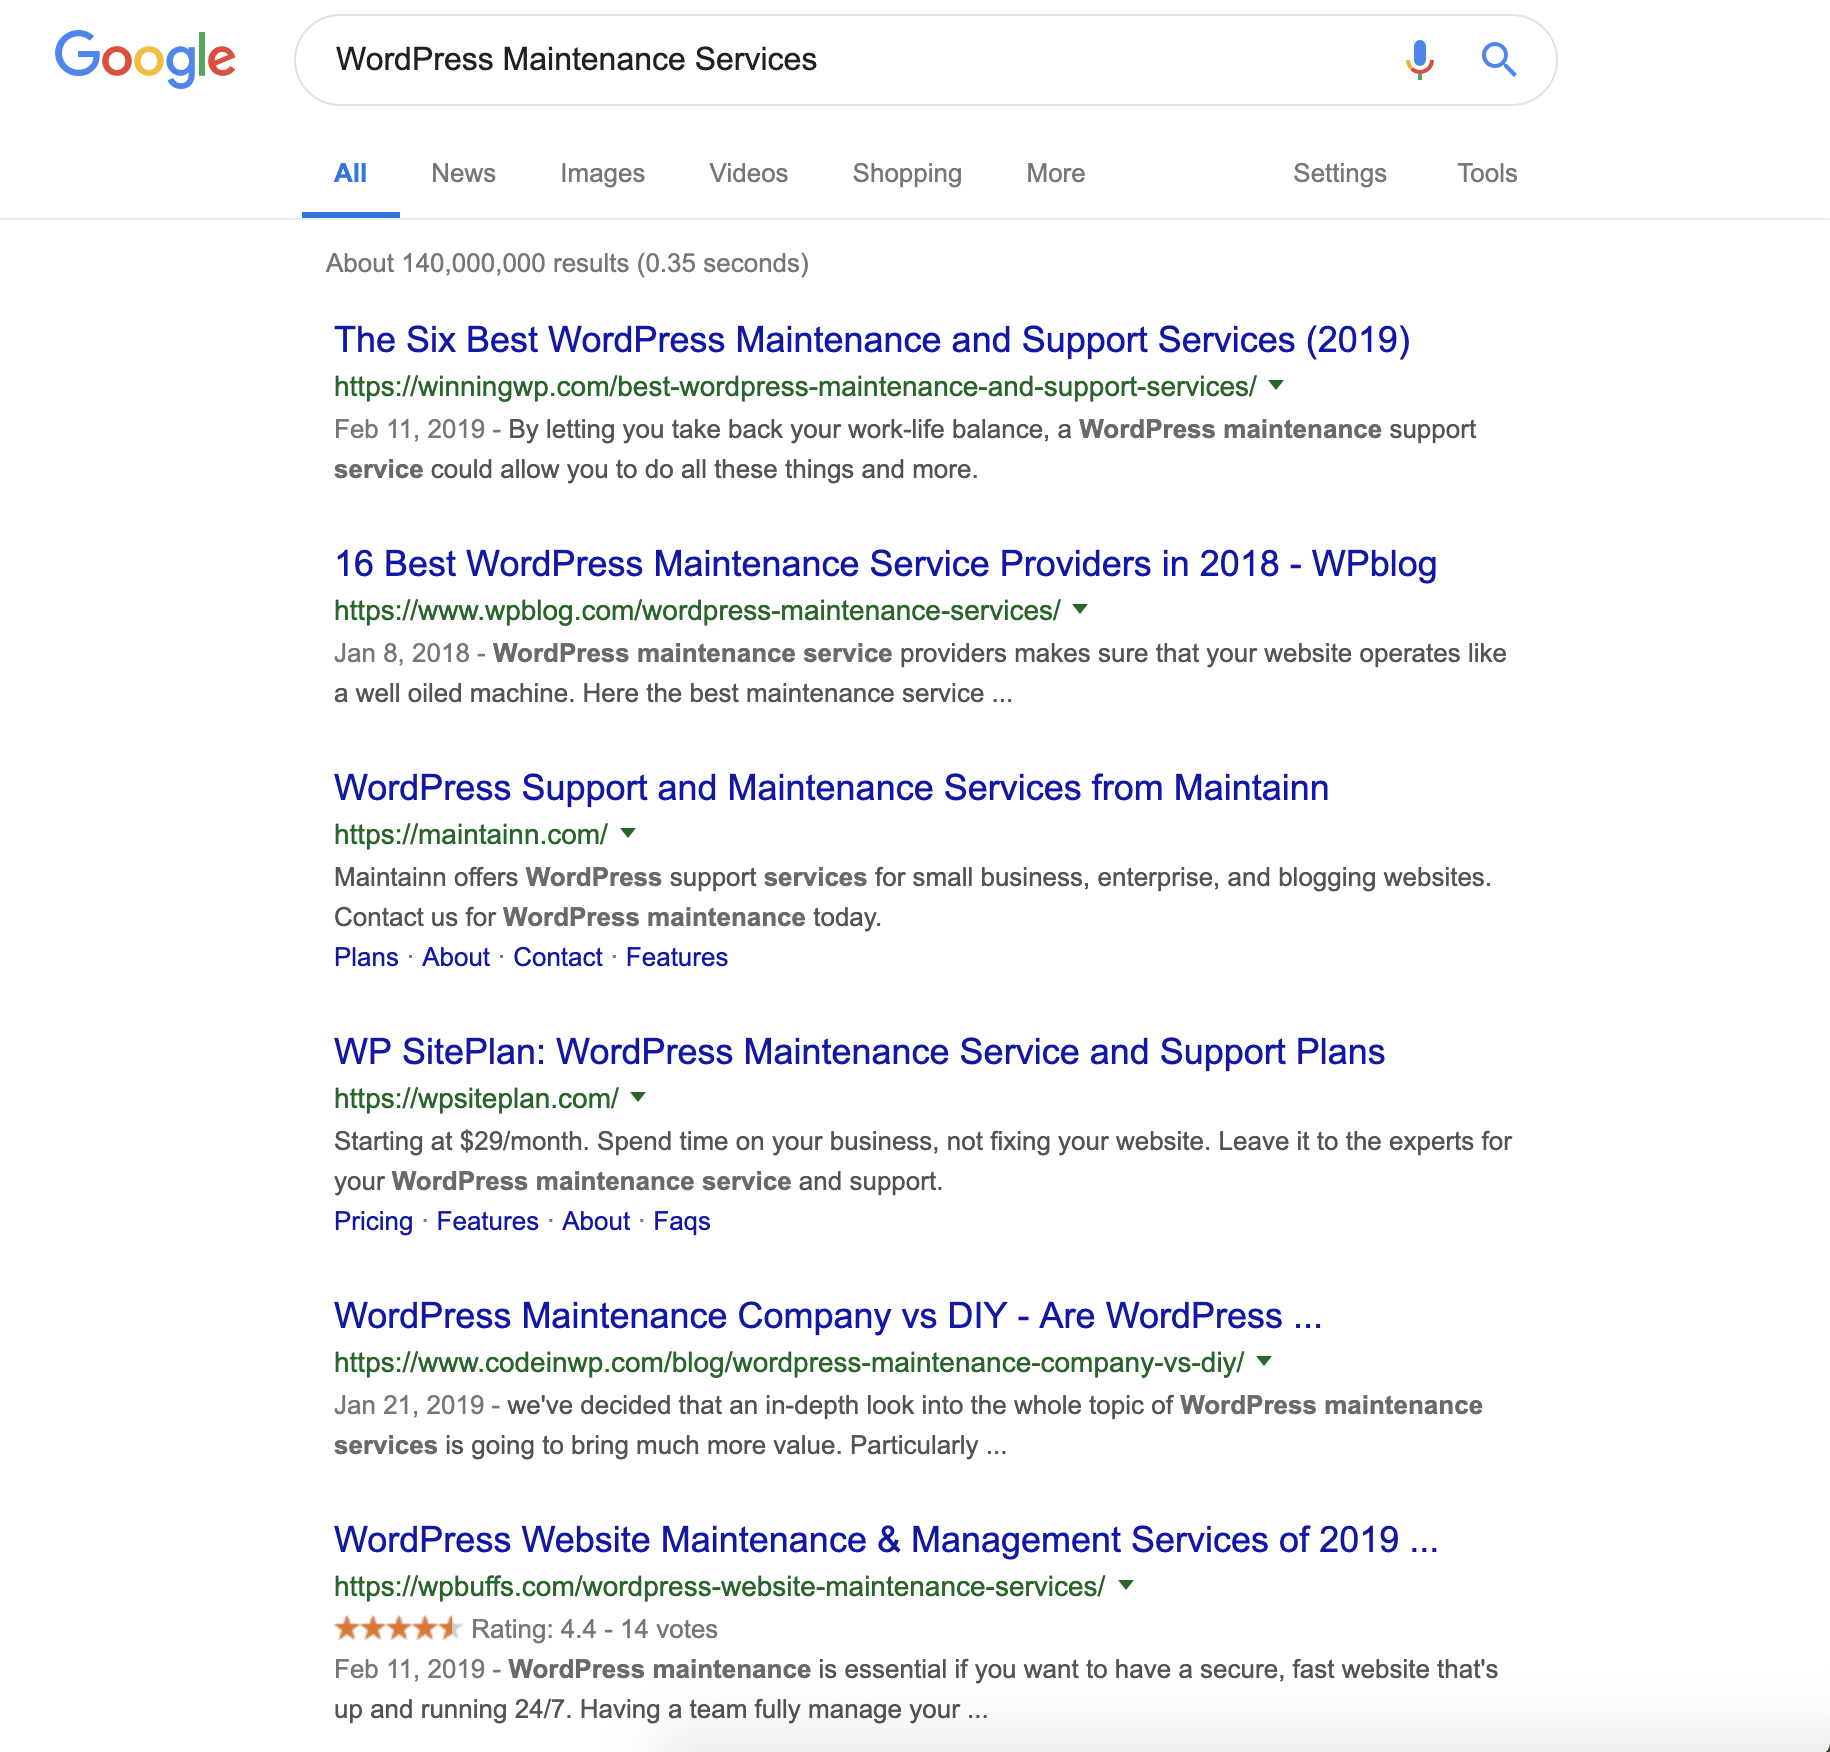The height and width of the screenshot is (1752, 1830).
Task: Open the More search menu
Action: point(1055,173)
